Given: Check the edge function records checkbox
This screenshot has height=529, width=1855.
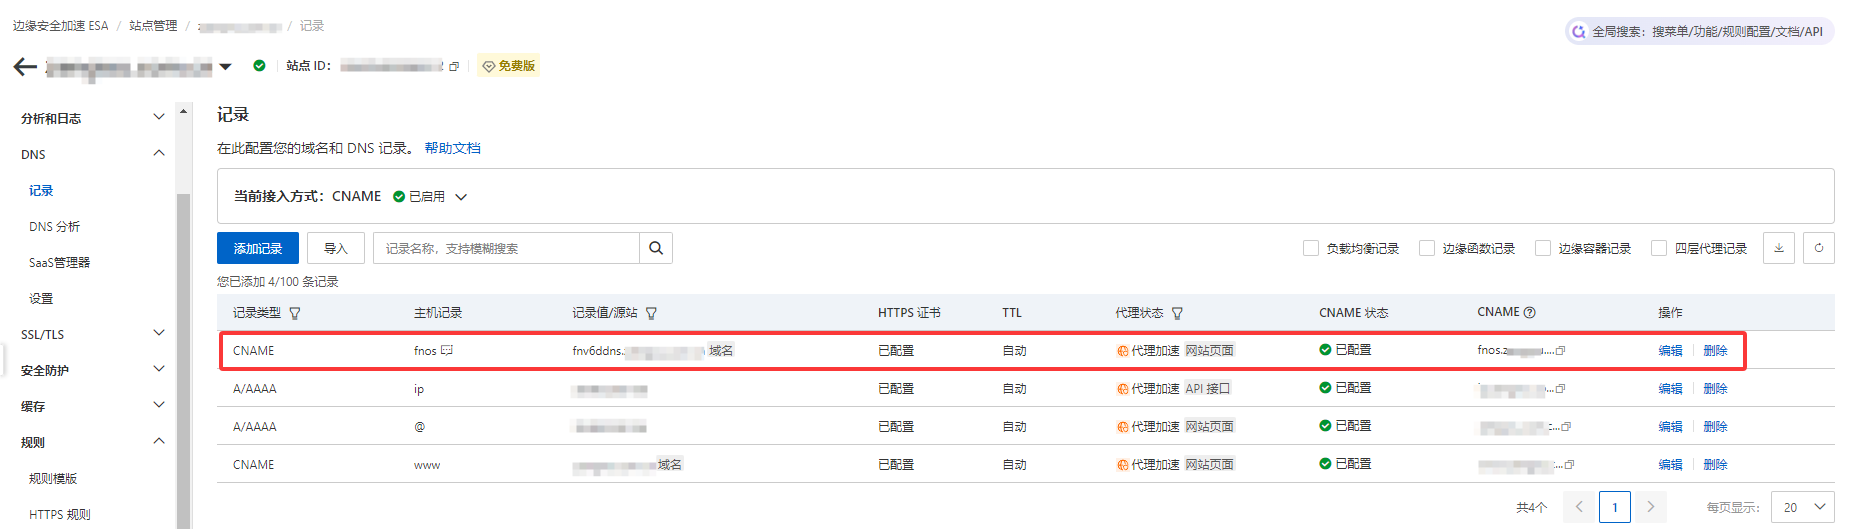Looking at the screenshot, I should click(x=1427, y=248).
